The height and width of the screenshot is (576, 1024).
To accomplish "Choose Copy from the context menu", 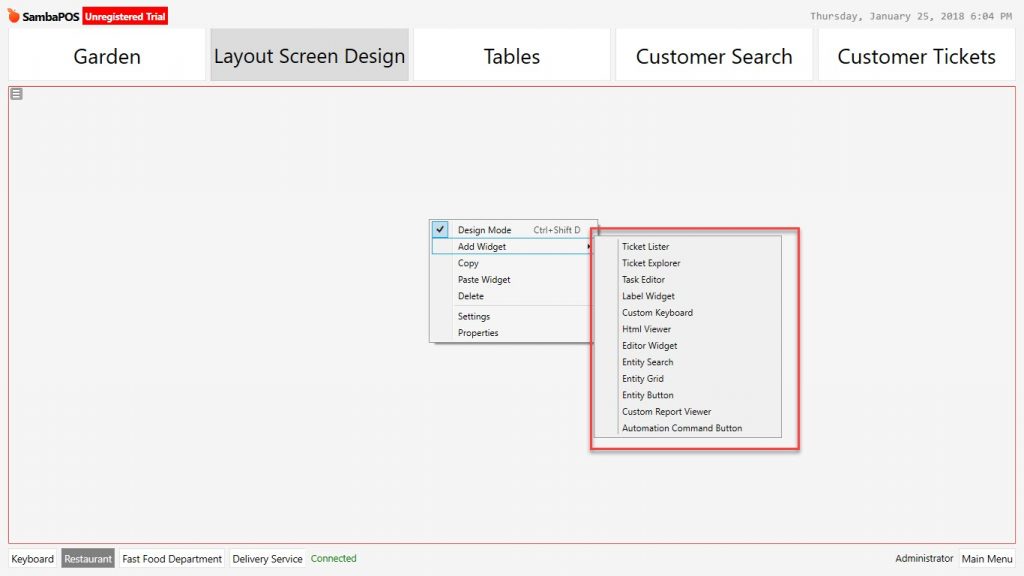I will pyautogui.click(x=468, y=263).
